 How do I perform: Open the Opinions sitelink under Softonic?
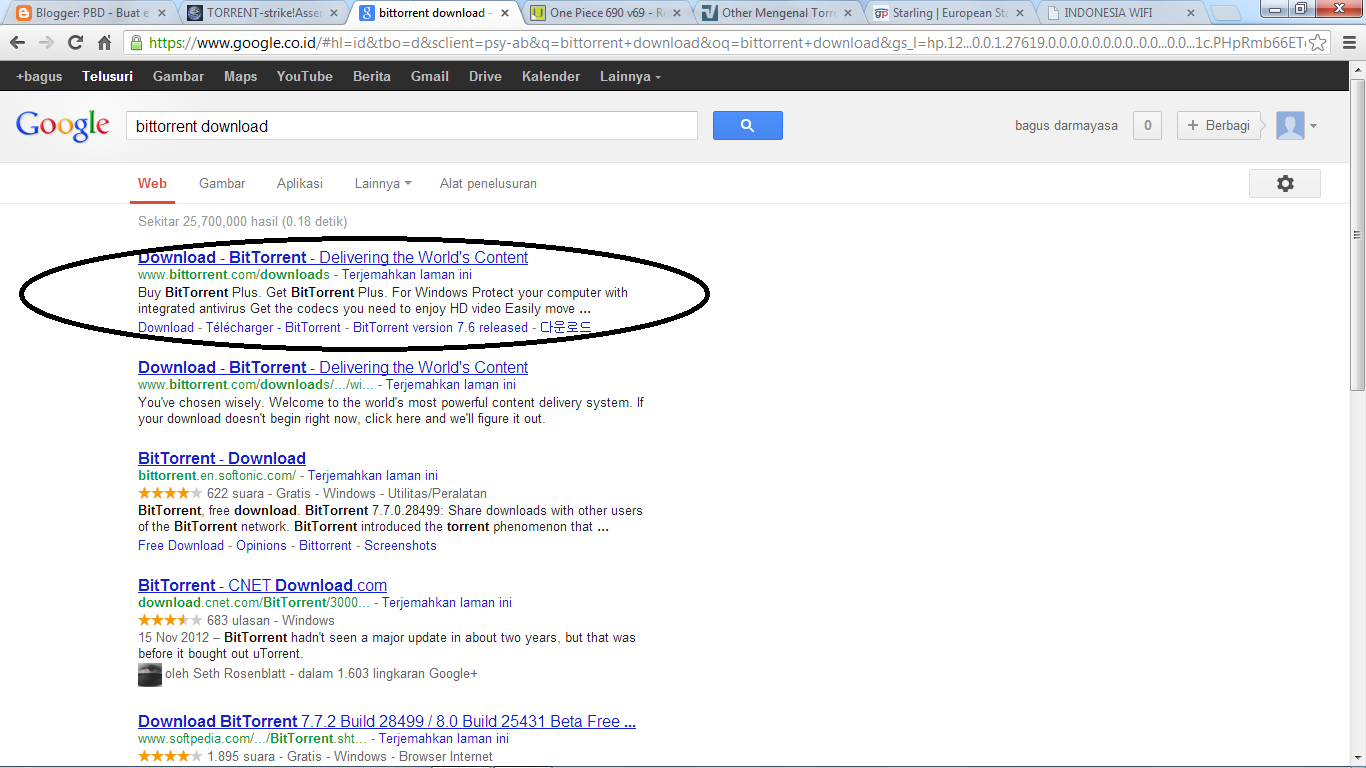click(261, 546)
